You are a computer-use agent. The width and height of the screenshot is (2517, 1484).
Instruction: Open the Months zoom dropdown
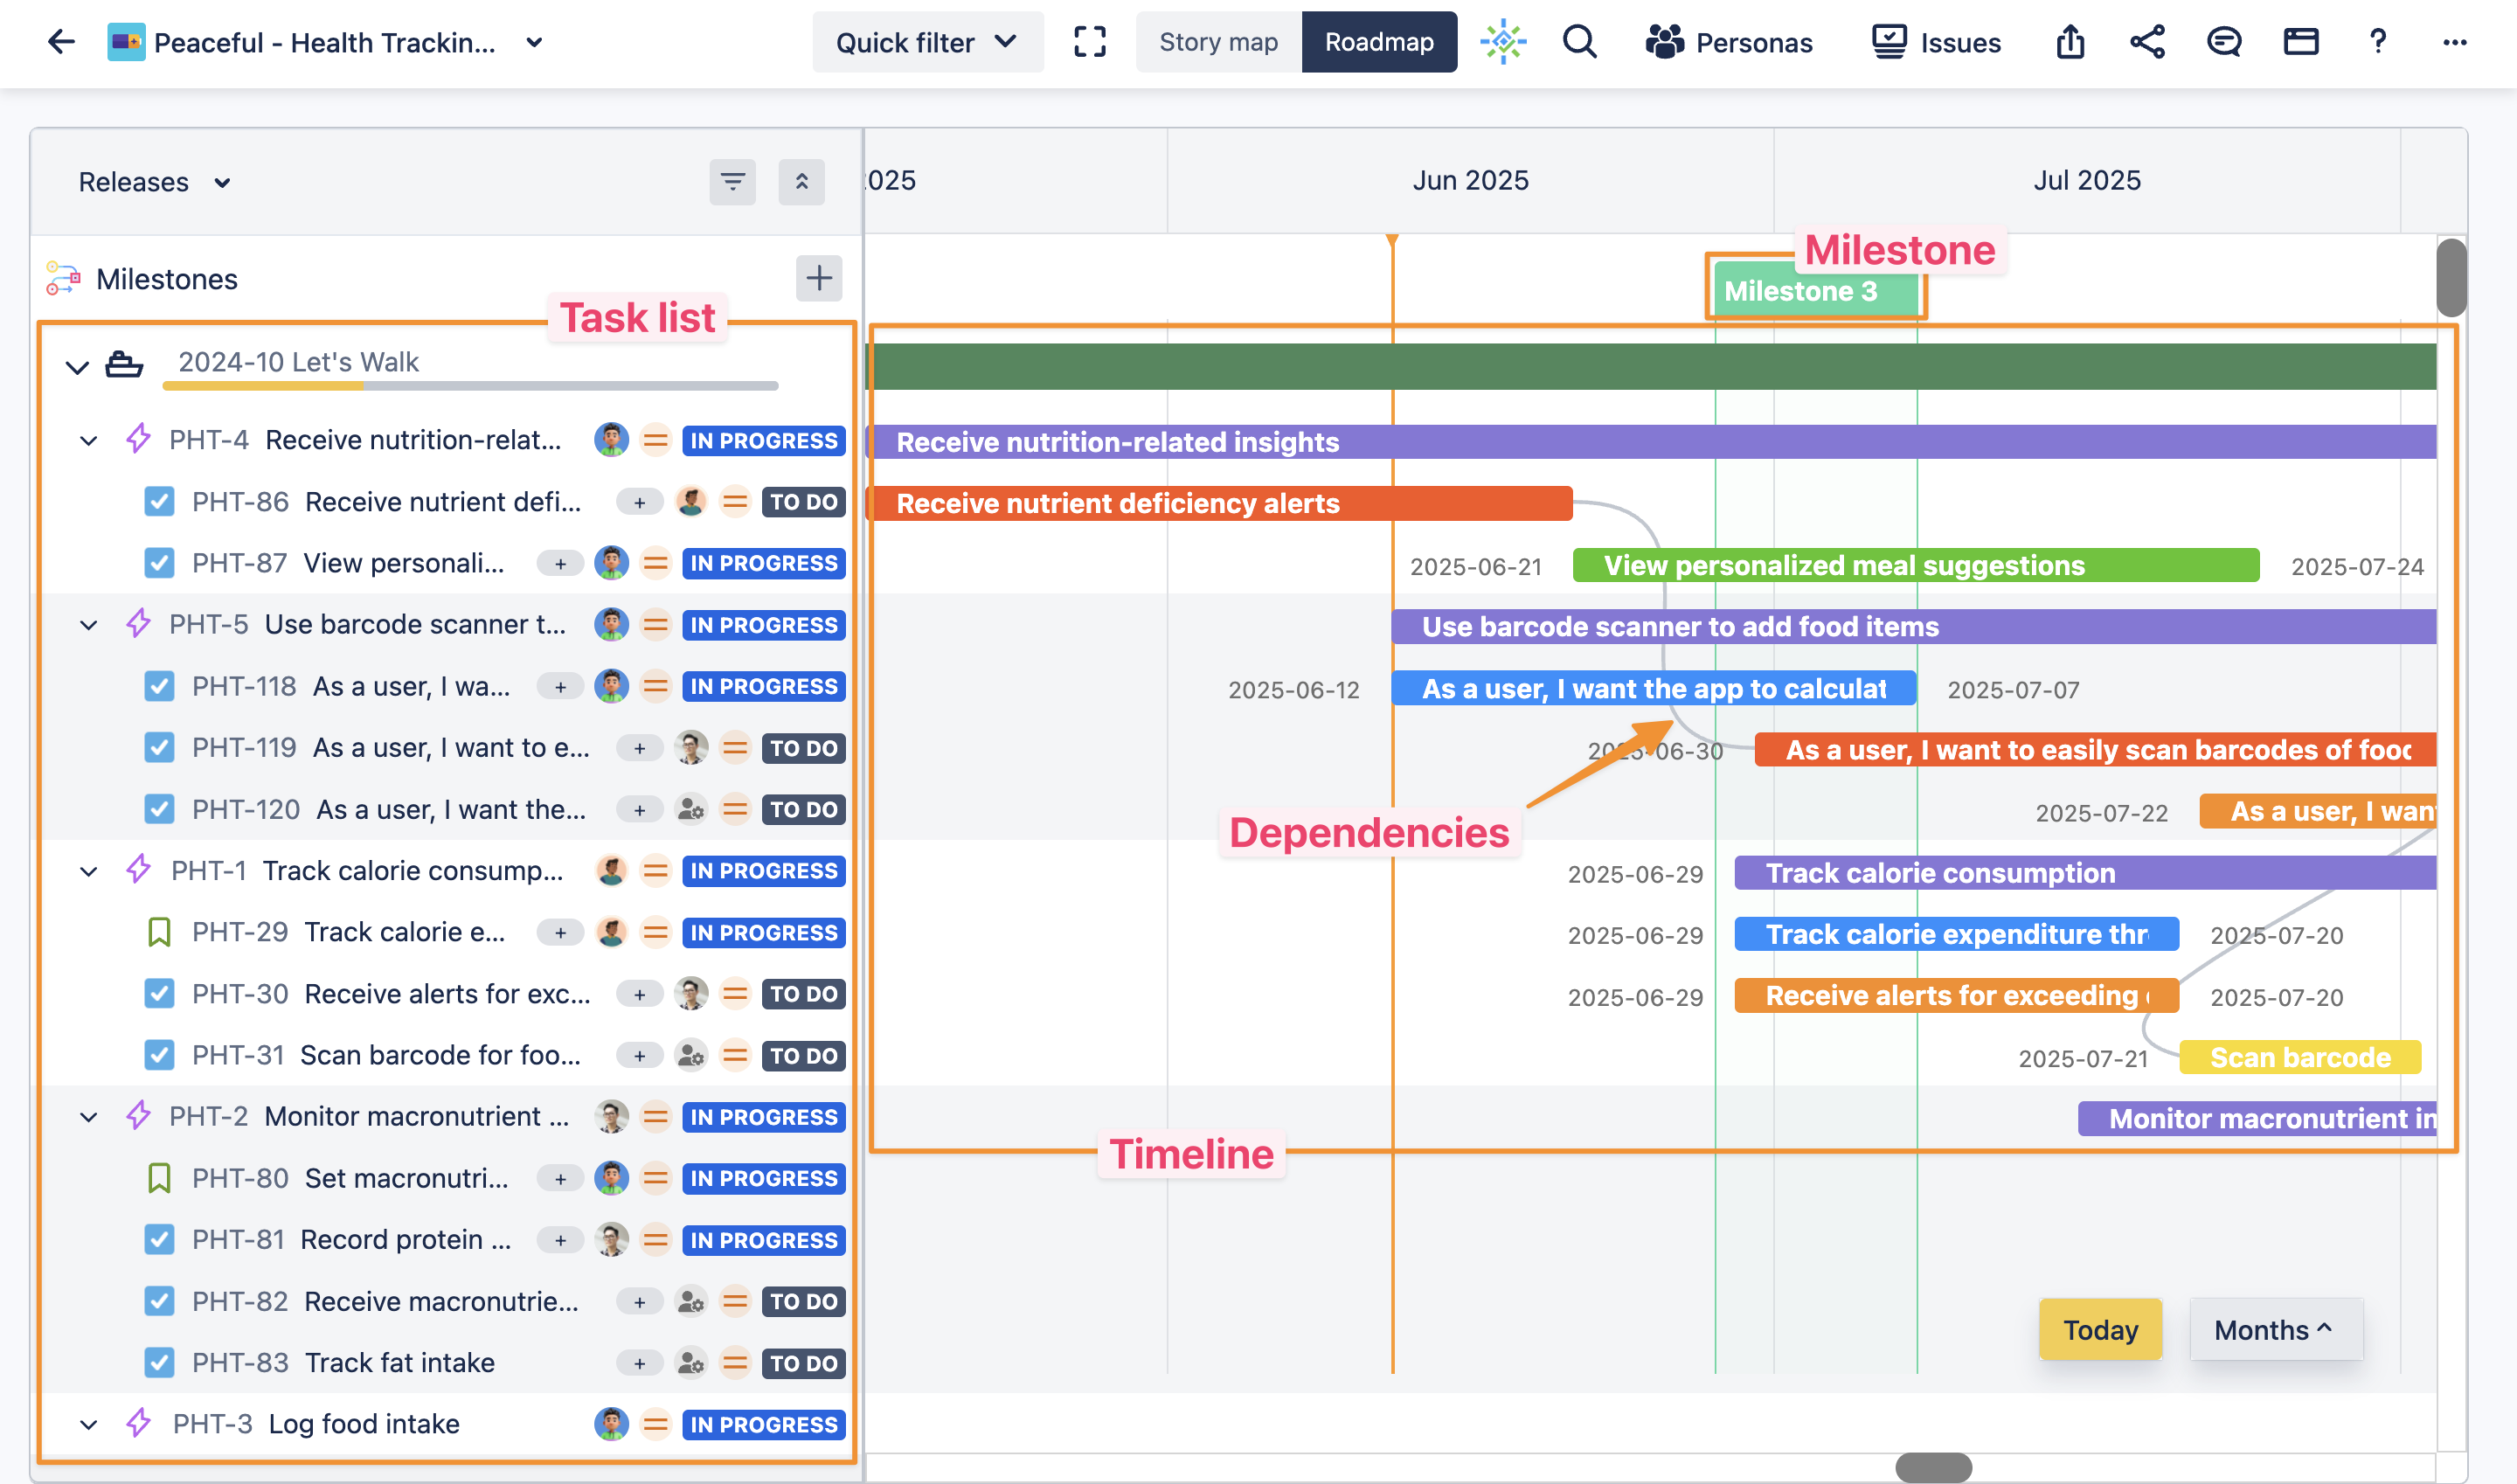point(2276,1330)
